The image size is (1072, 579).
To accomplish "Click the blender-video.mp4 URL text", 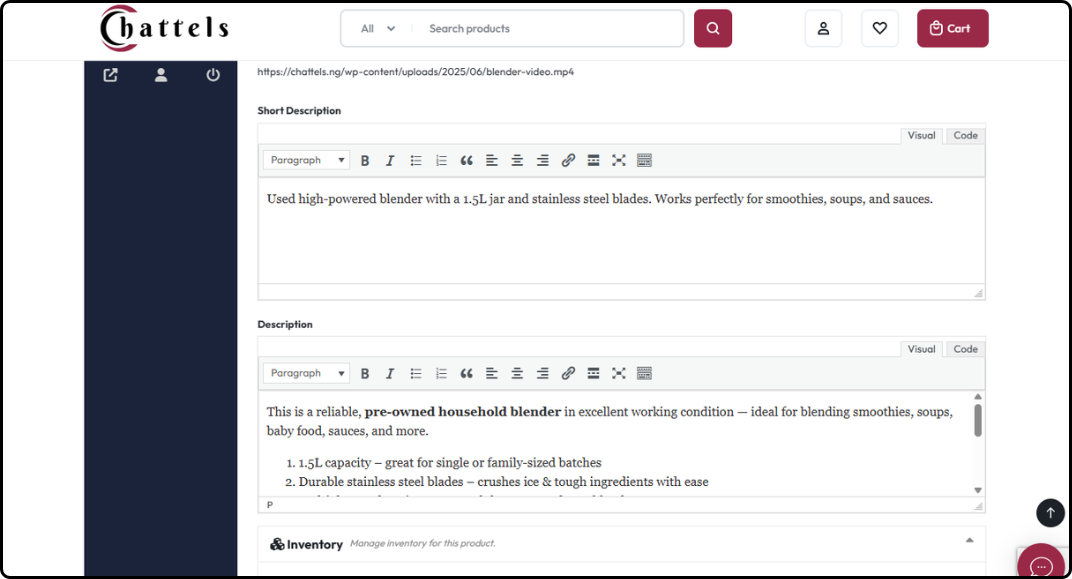I will pyautogui.click(x=416, y=72).
